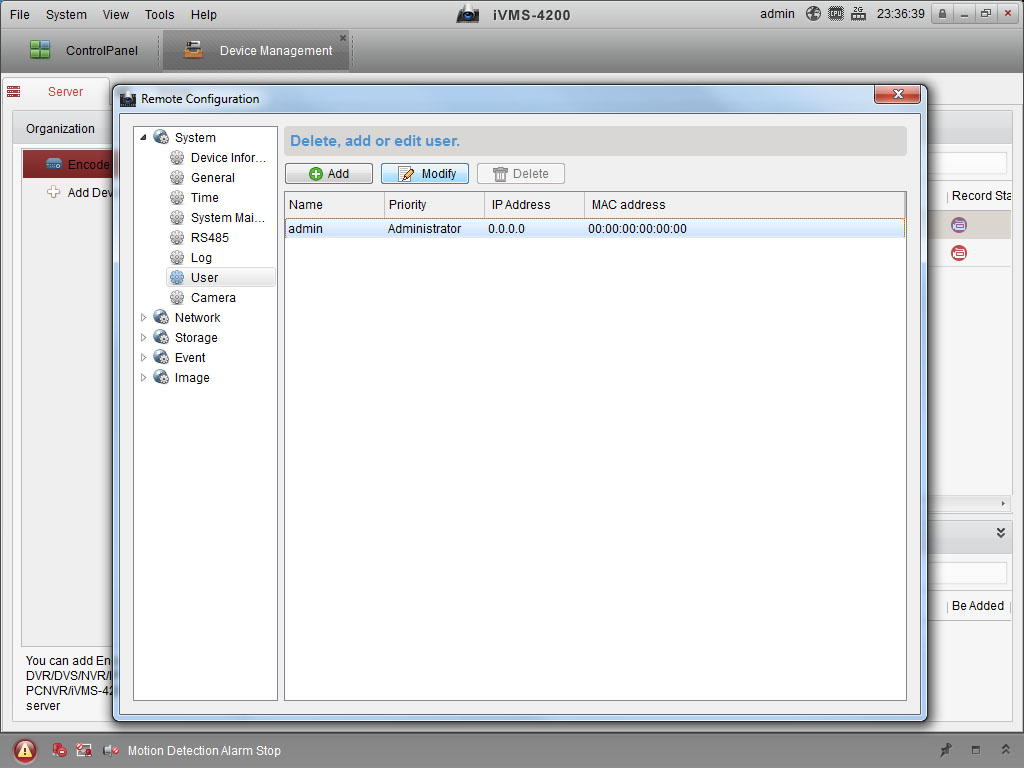Open the System Maintenance tree item
The image size is (1024, 768).
coord(228,217)
